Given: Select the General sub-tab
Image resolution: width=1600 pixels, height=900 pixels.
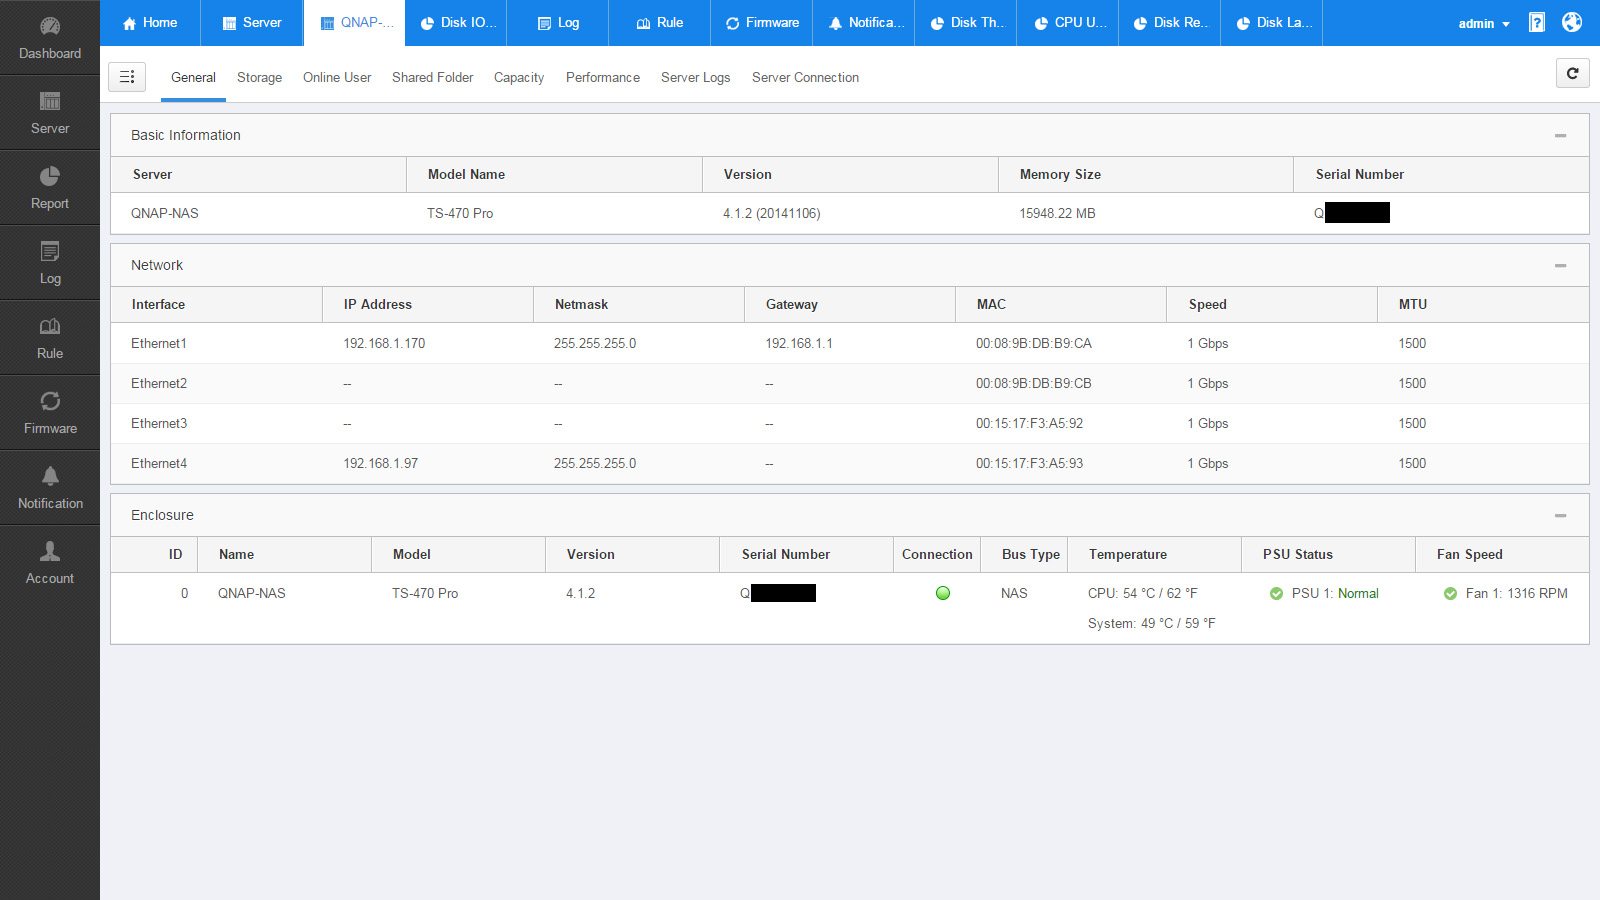Looking at the screenshot, I should pos(193,77).
